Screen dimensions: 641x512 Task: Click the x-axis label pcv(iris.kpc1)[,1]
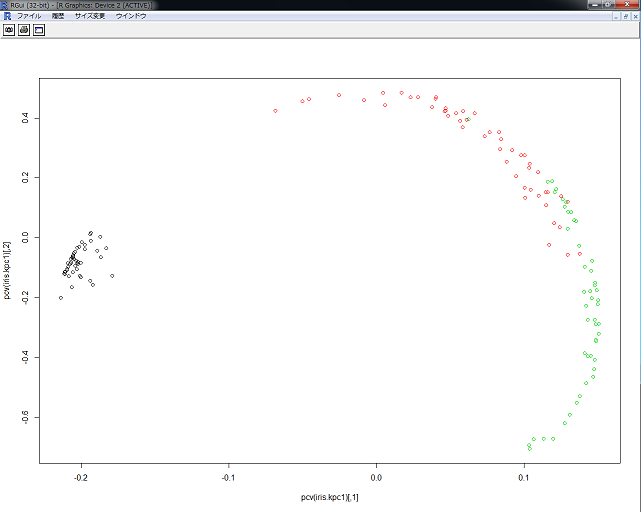[x=329, y=497]
